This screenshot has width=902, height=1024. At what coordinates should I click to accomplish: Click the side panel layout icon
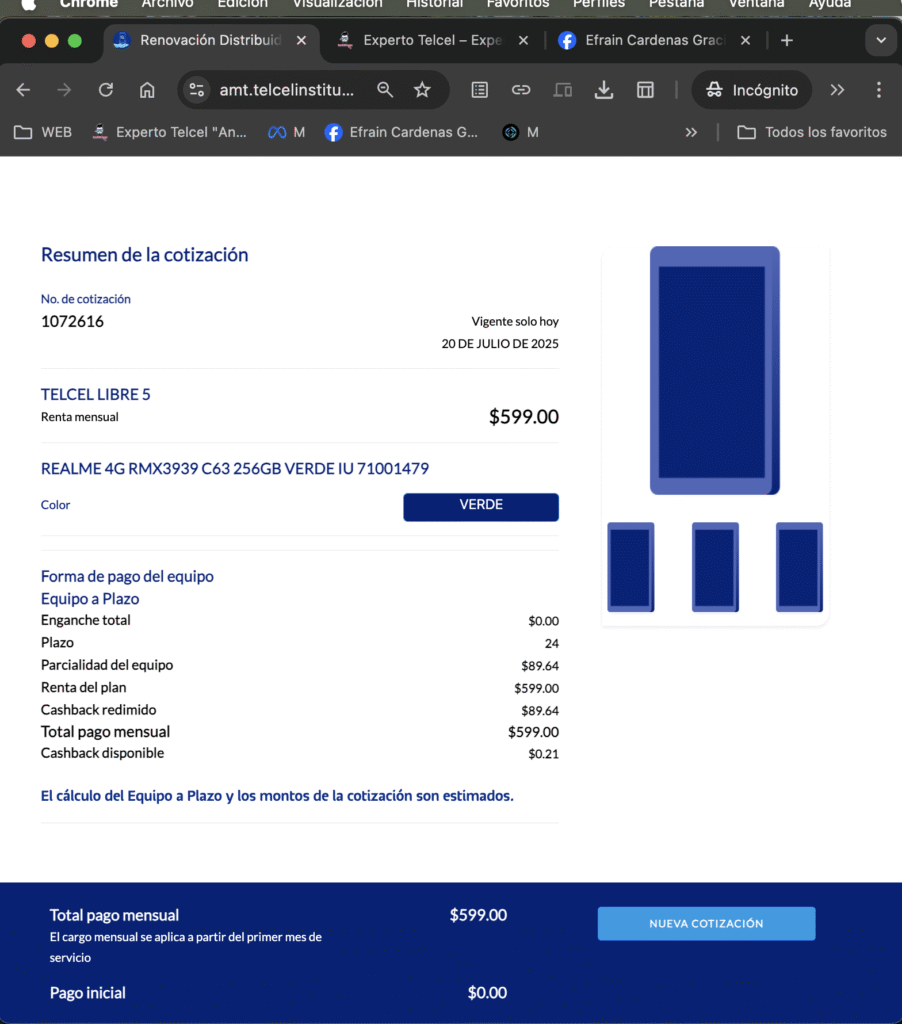(645, 89)
